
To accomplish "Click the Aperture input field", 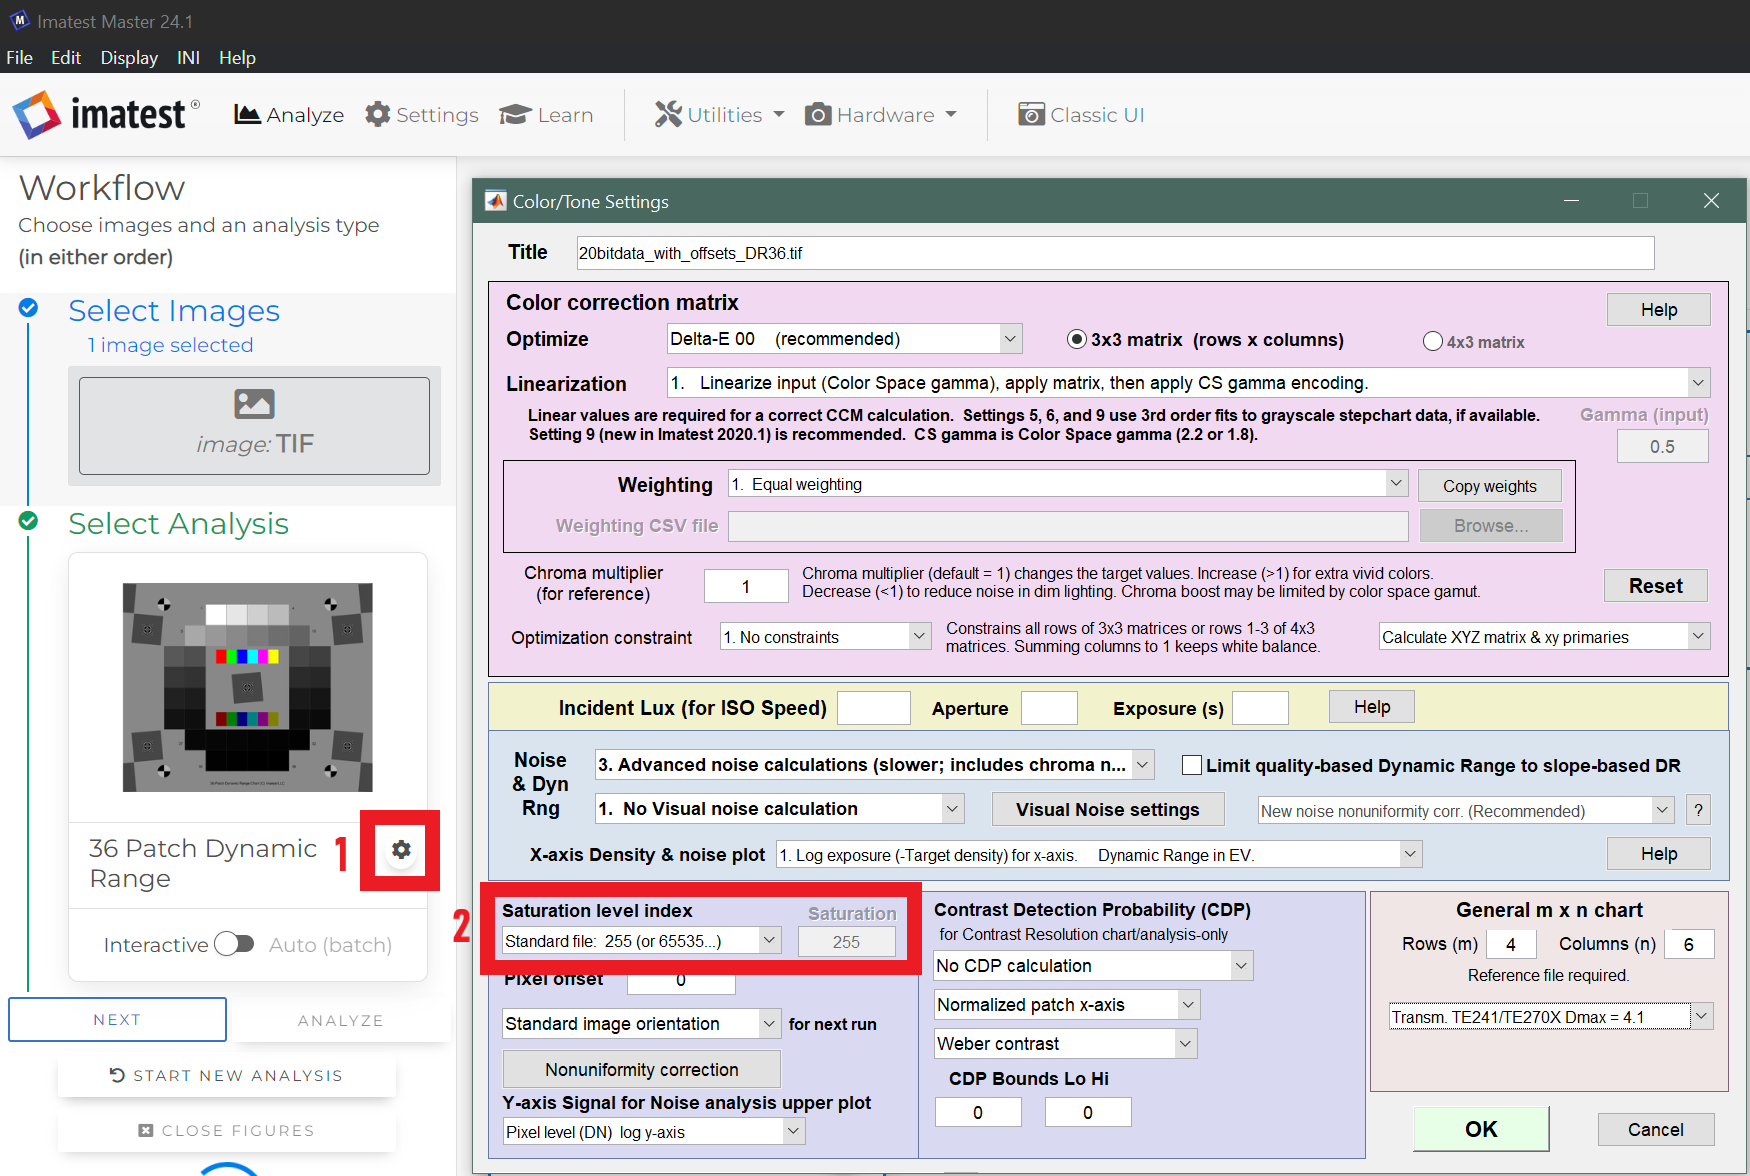I will pos(1049,708).
